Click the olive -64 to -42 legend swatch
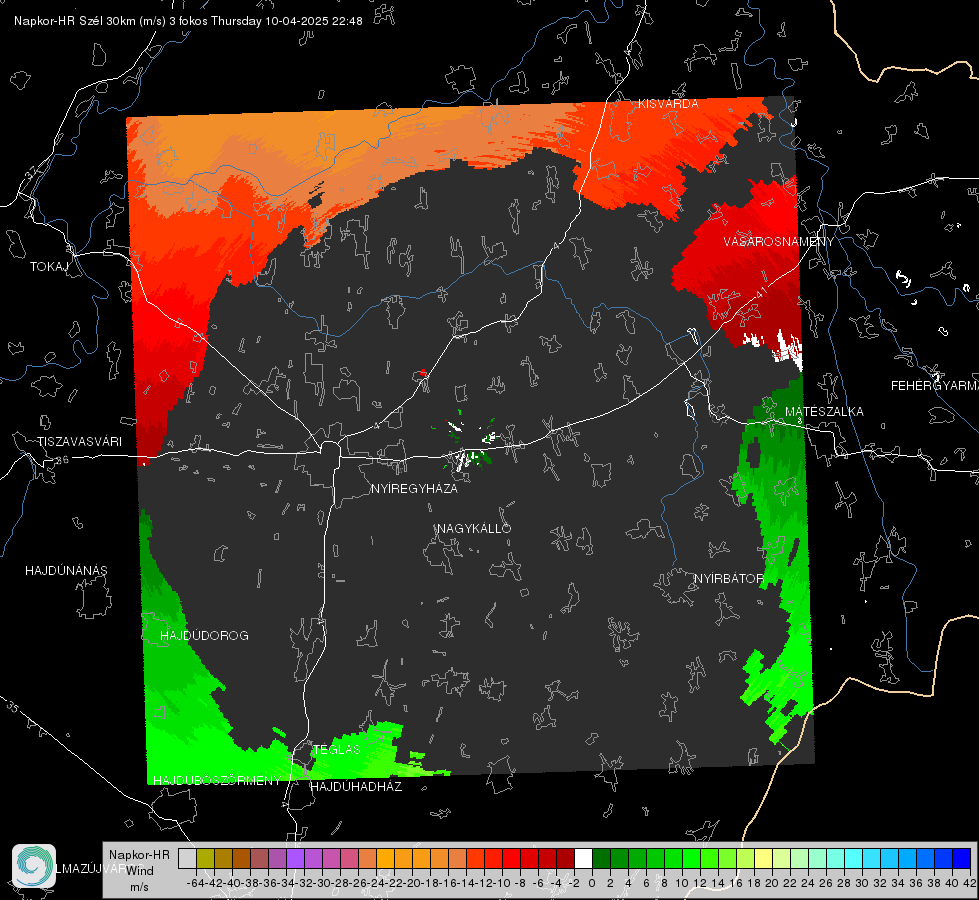This screenshot has height=900, width=979. pyautogui.click(x=205, y=858)
